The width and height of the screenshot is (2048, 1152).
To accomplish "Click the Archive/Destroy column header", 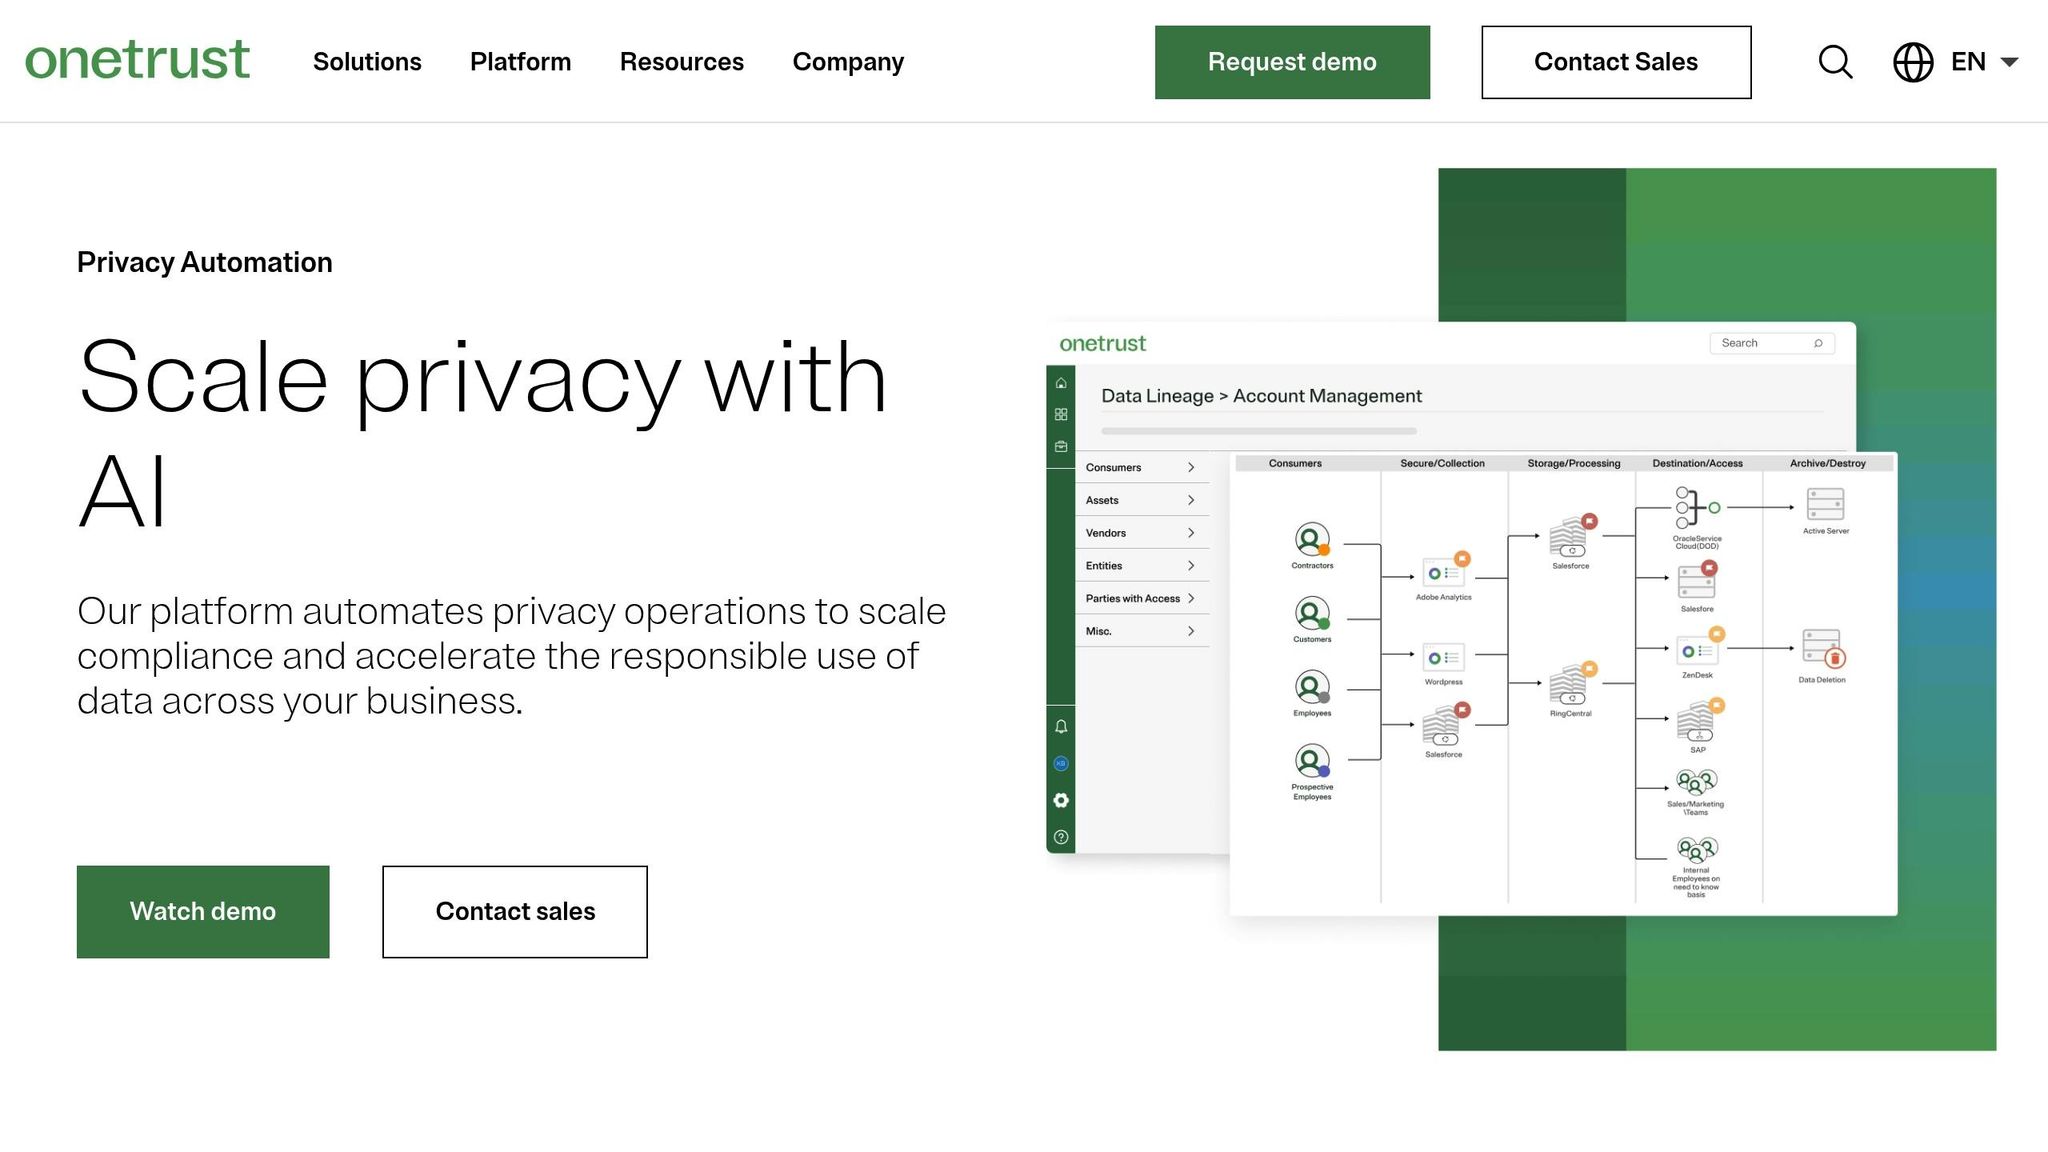I will [x=1827, y=463].
